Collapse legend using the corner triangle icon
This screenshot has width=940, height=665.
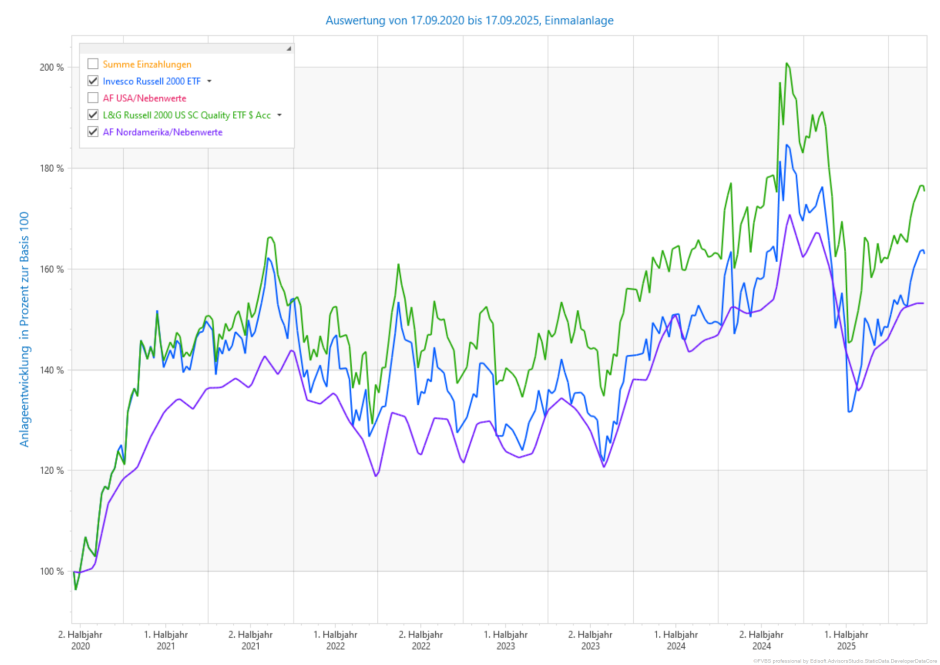pos(288,48)
